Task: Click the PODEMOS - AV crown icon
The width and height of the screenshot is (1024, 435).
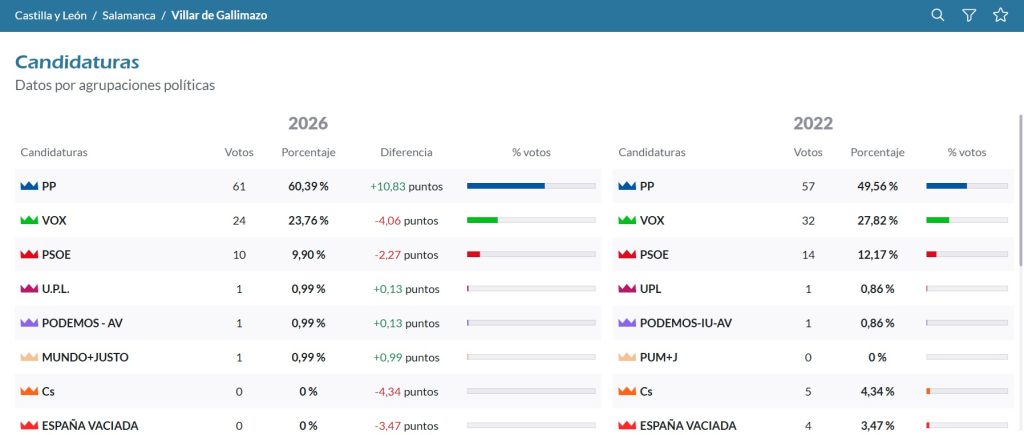Action: pyautogui.click(x=29, y=323)
